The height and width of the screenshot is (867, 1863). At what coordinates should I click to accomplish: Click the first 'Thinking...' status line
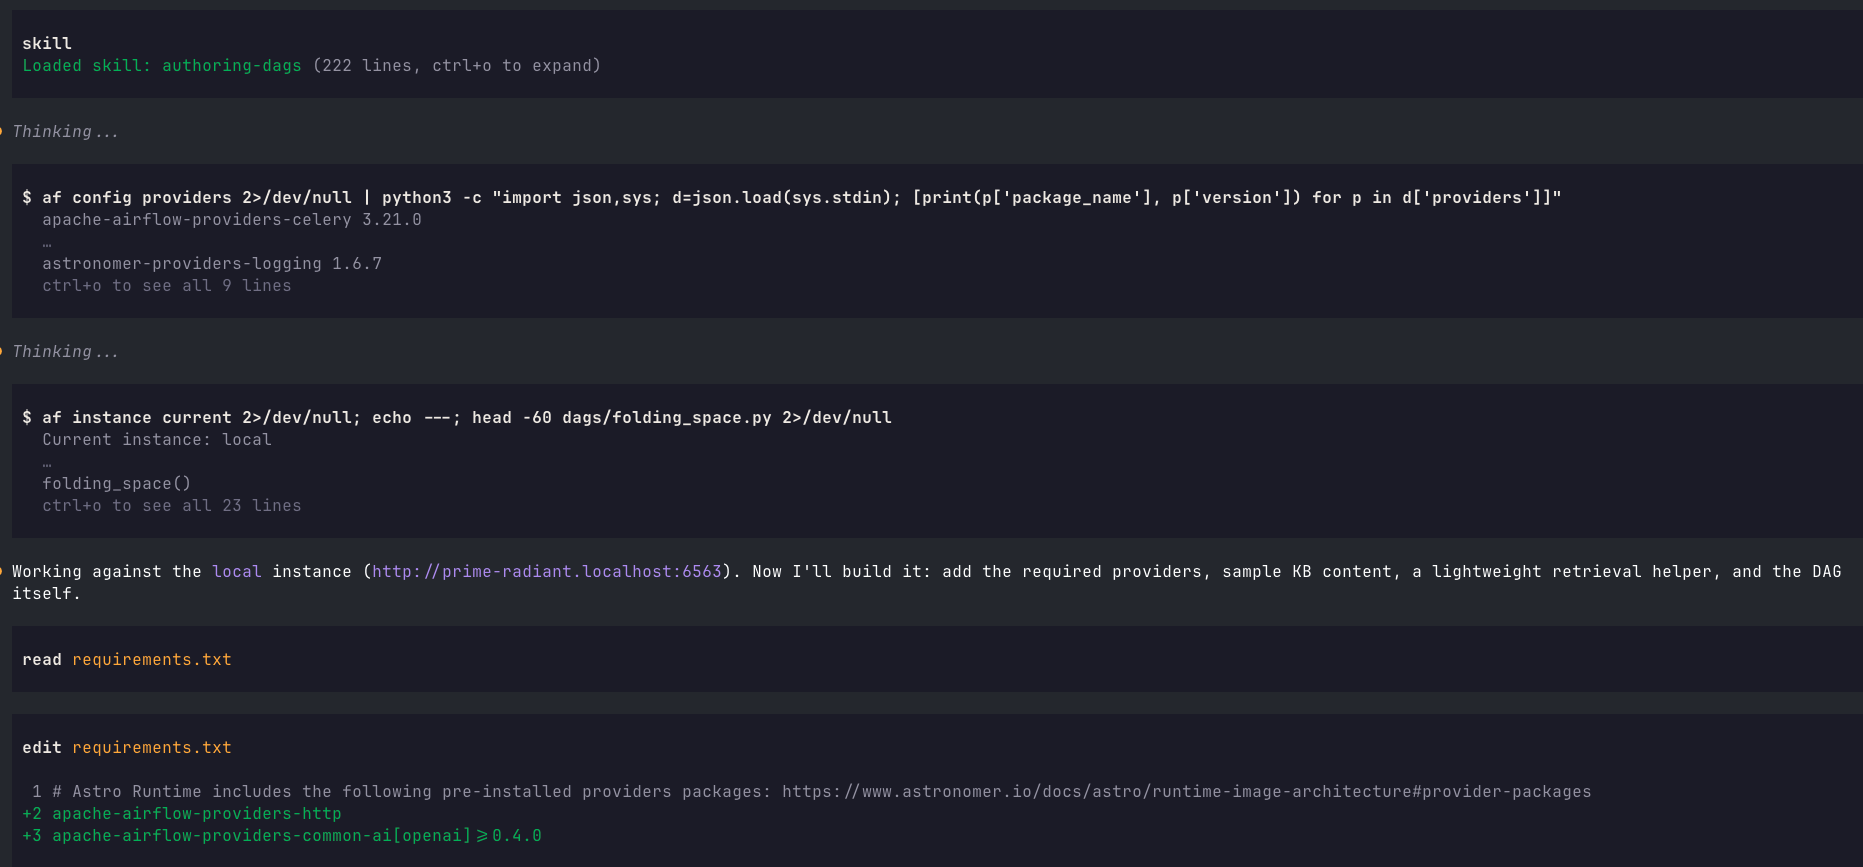tap(65, 132)
